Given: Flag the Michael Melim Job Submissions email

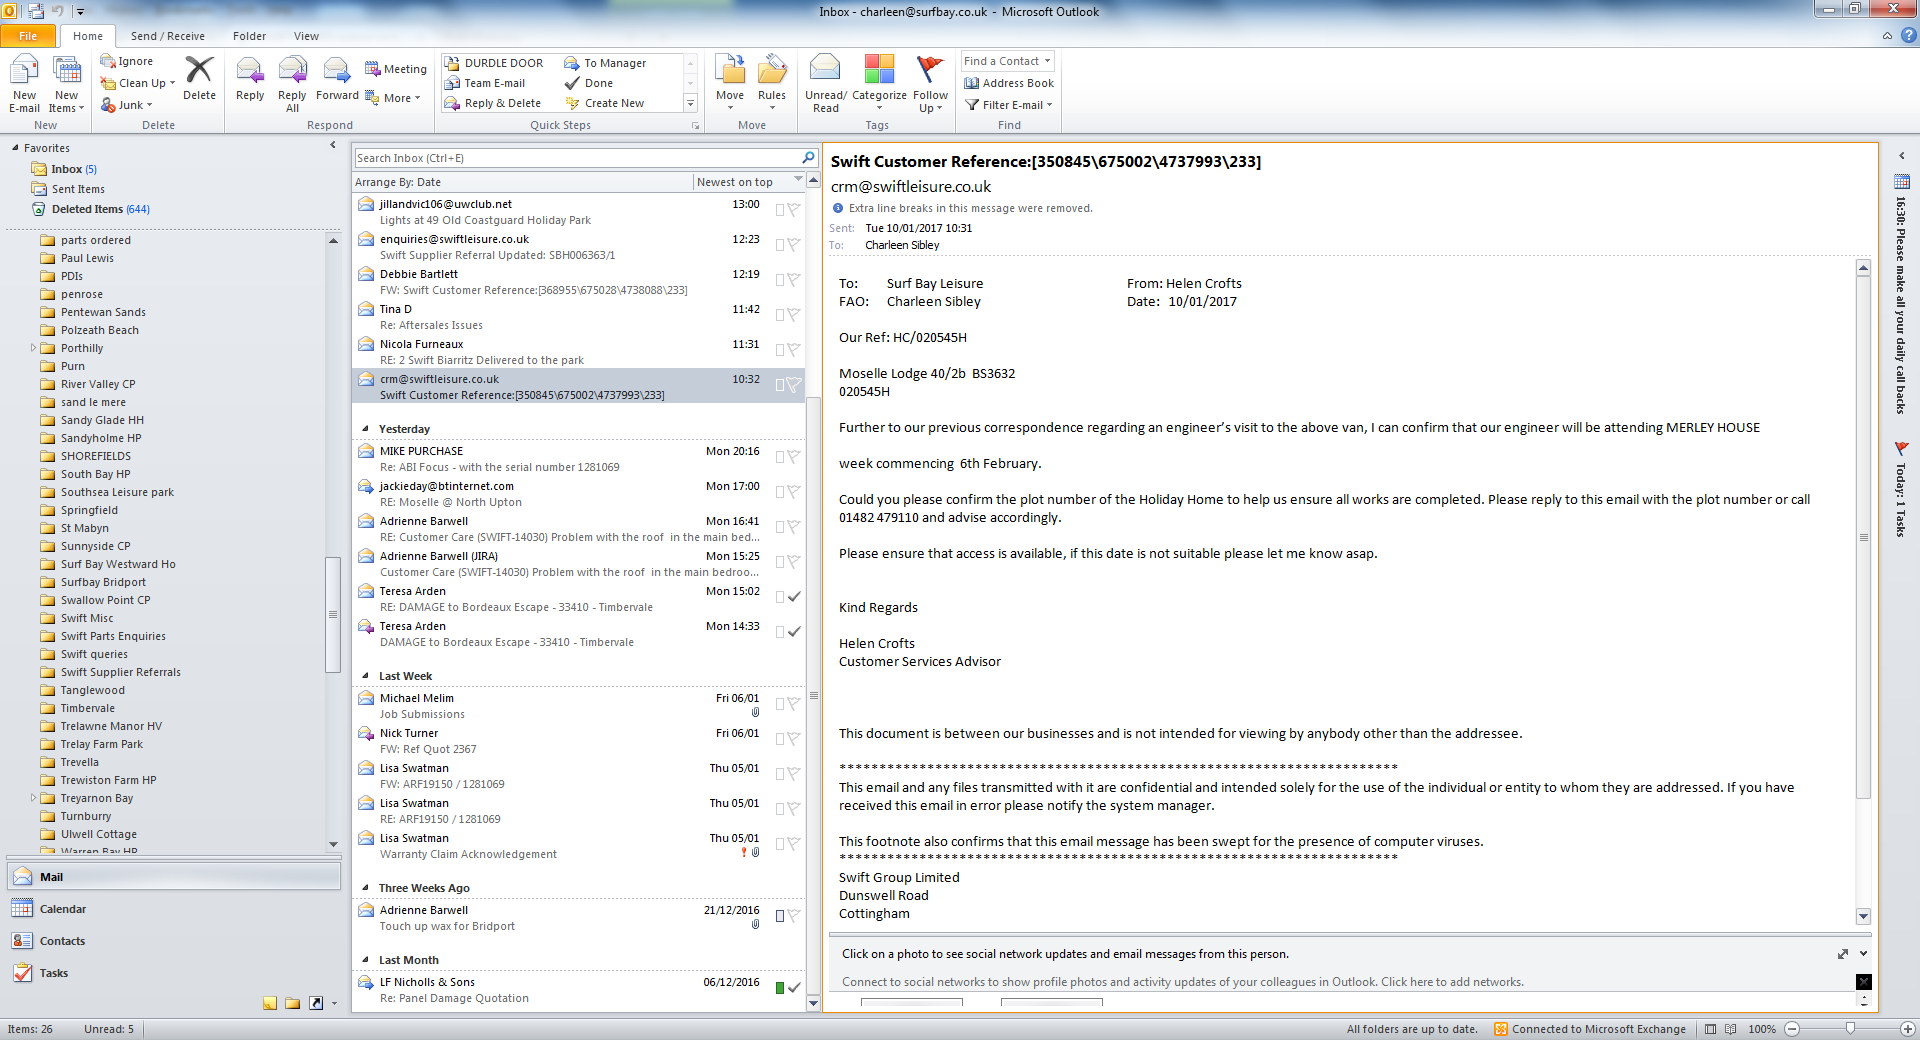Looking at the screenshot, I should [x=793, y=703].
